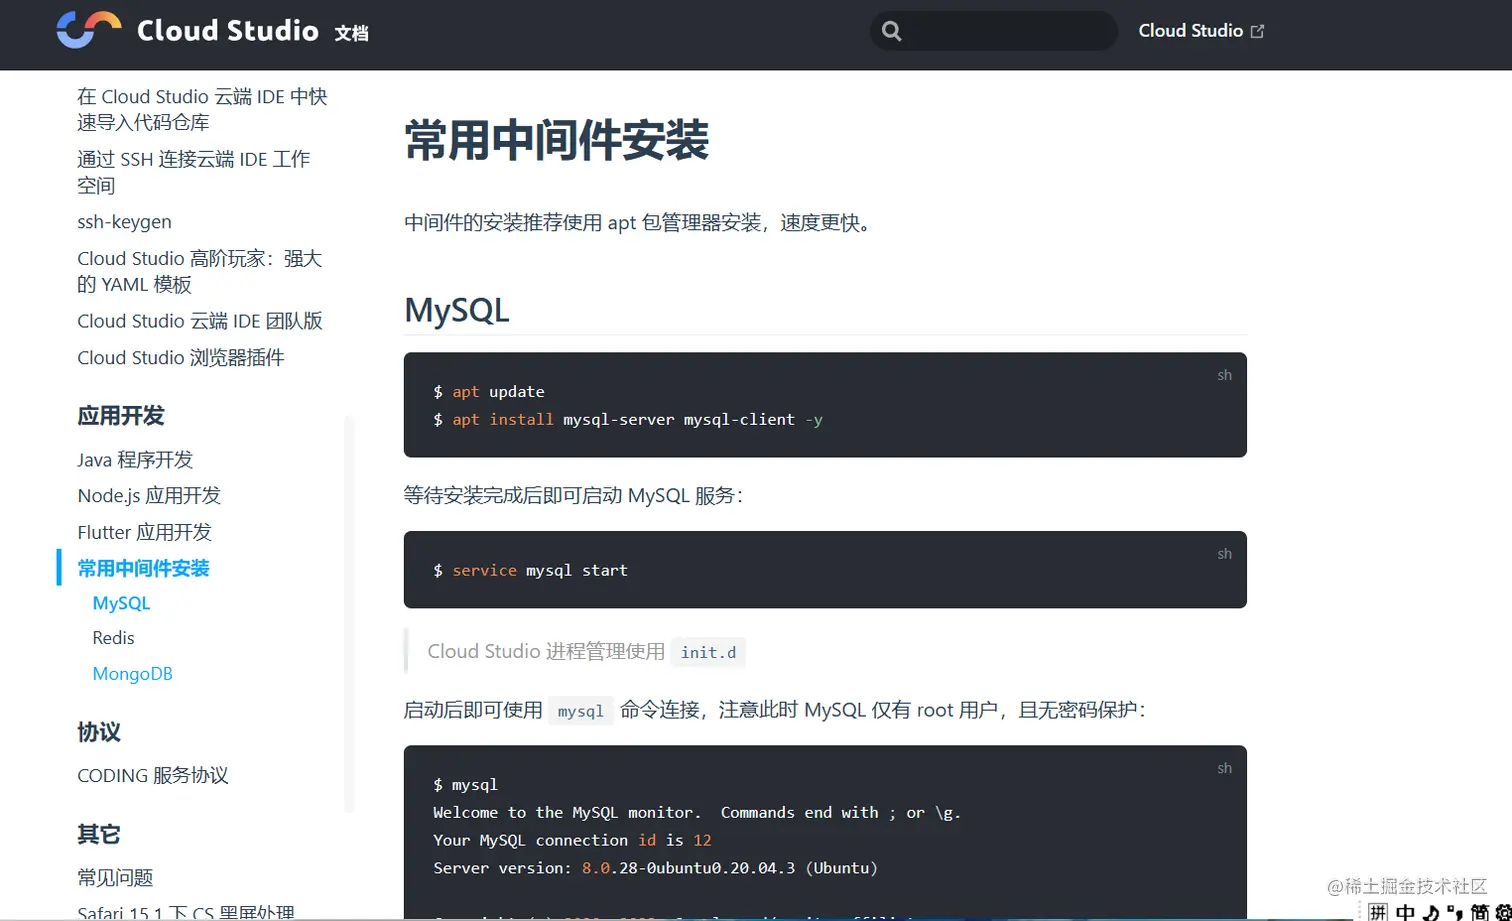The height and width of the screenshot is (921, 1512).
Task: Select 常用中间件安装 in sidebar
Action: click(x=143, y=568)
